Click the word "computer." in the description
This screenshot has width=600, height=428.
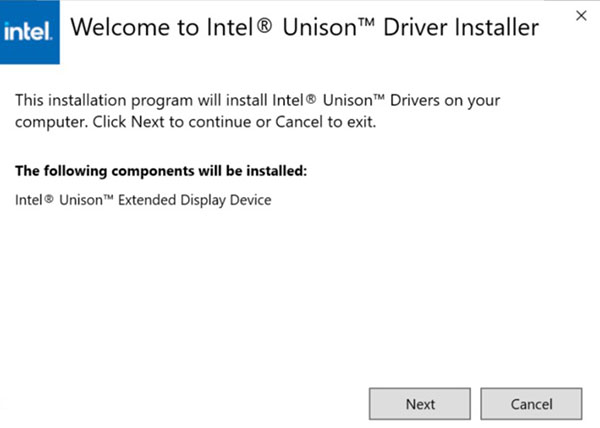44,122
